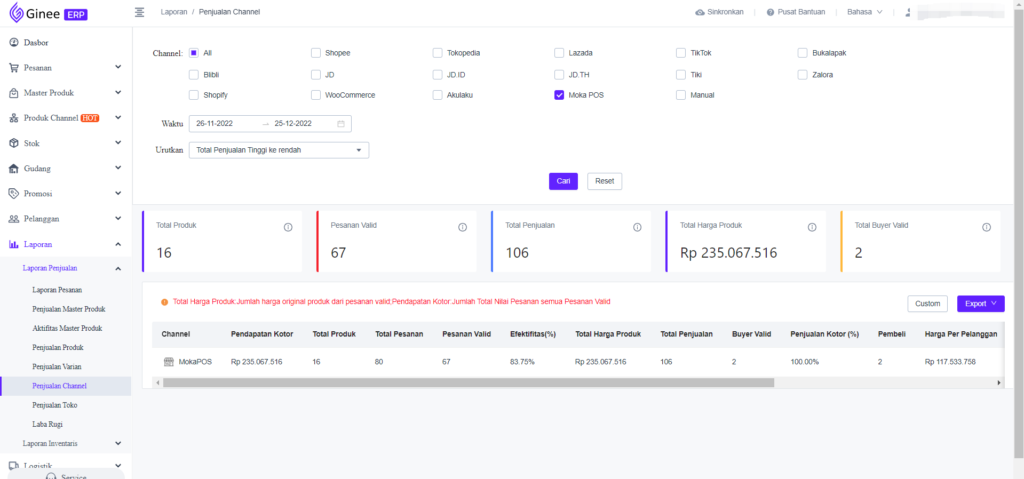Check the WooCommerce channel checkbox
1024x479 pixels.
tap(315, 95)
